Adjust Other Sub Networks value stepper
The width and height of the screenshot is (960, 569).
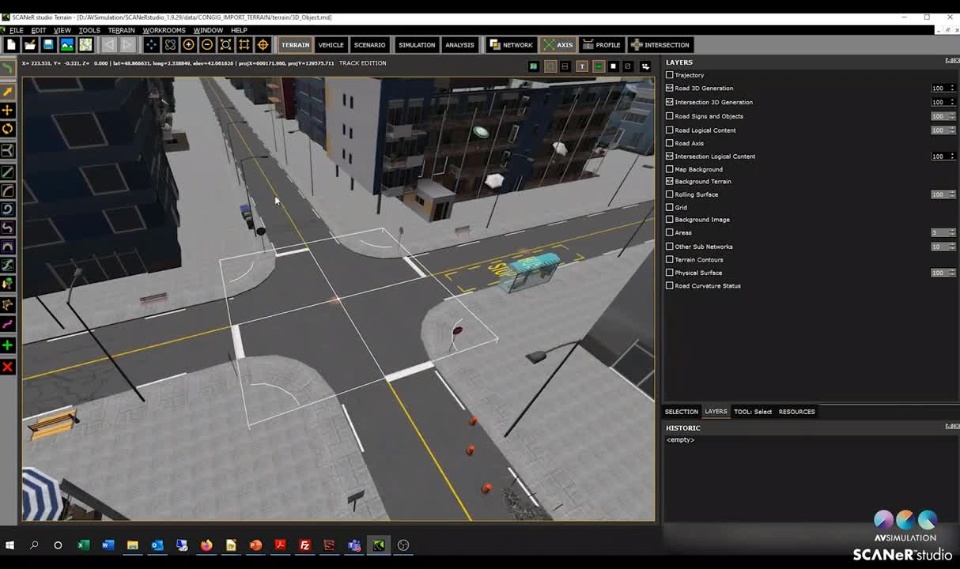tap(952, 247)
